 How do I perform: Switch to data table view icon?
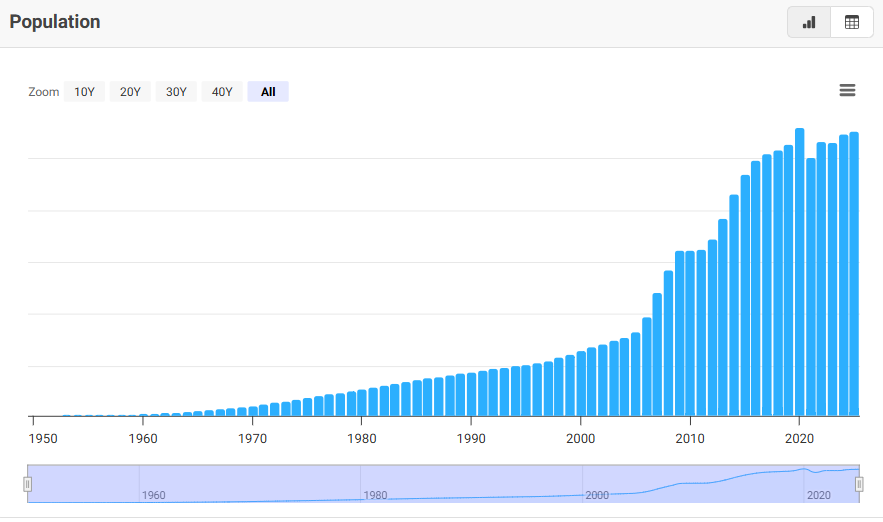851,23
